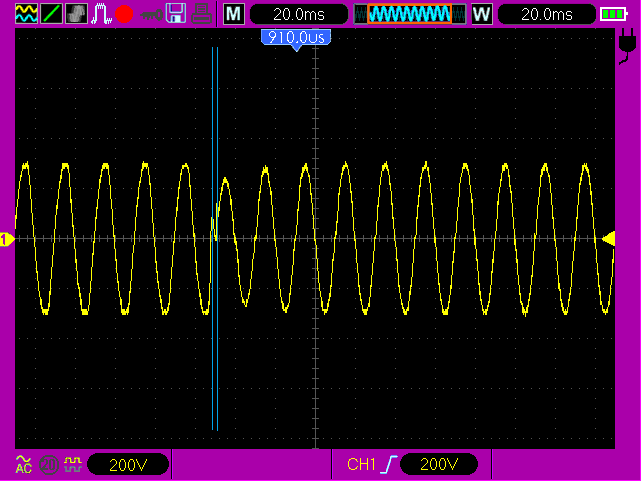Viewport: 641px width, 481px height.
Task: Click the W window timebase indicator
Action: tap(482, 14)
